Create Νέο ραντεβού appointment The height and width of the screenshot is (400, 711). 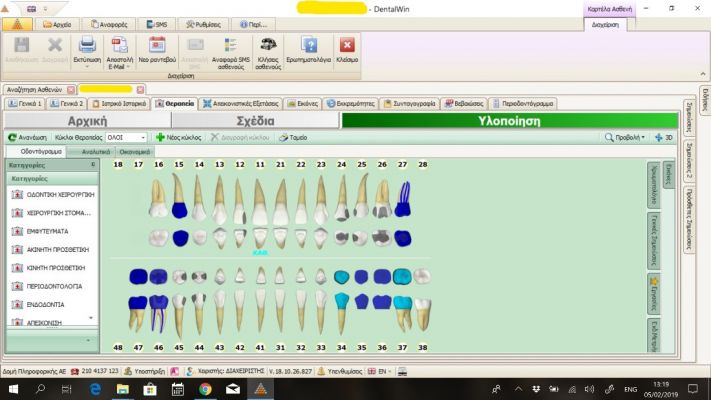pyautogui.click(x=157, y=50)
